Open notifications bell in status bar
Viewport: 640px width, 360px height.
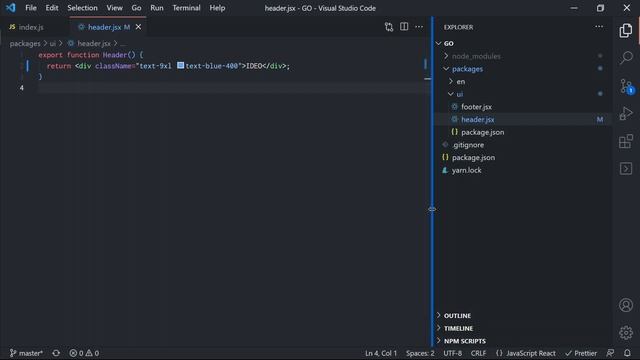click(x=627, y=353)
